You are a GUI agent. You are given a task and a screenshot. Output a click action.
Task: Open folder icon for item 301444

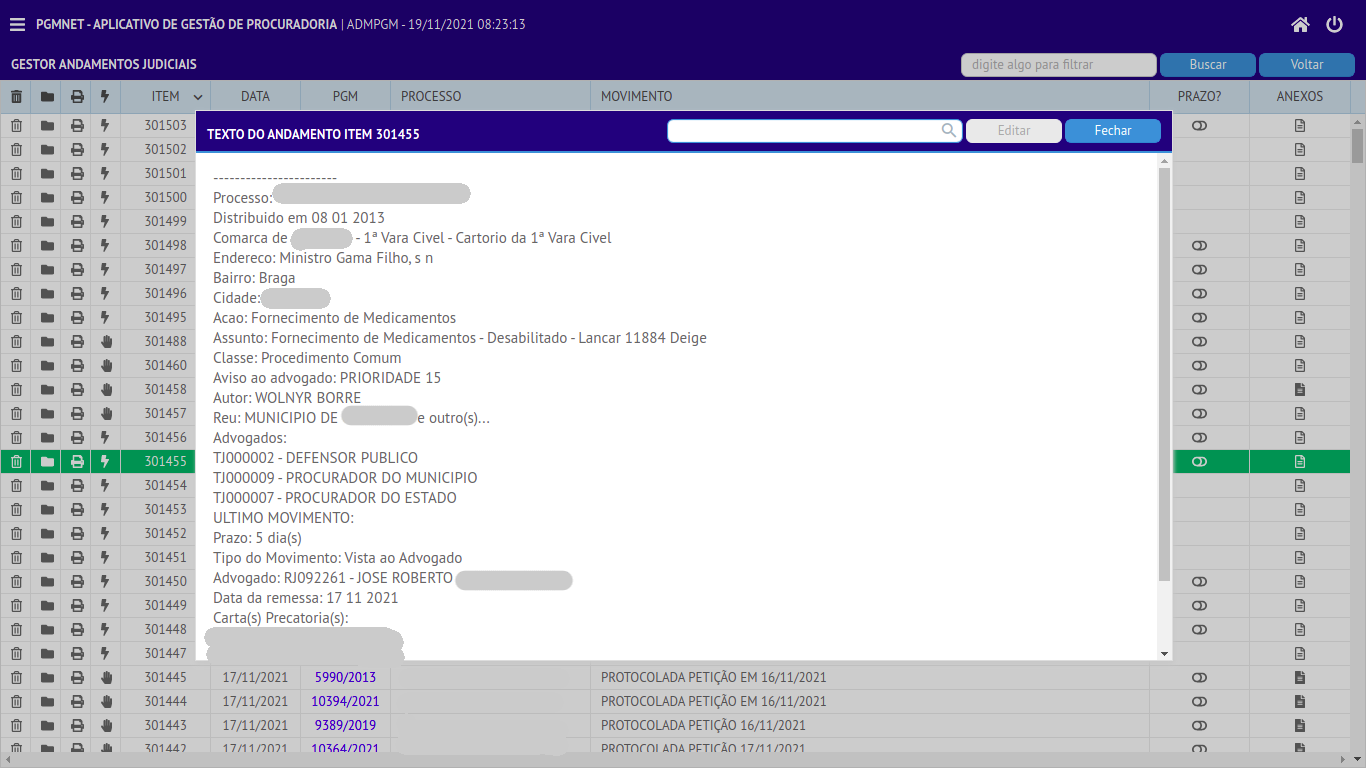(47, 701)
